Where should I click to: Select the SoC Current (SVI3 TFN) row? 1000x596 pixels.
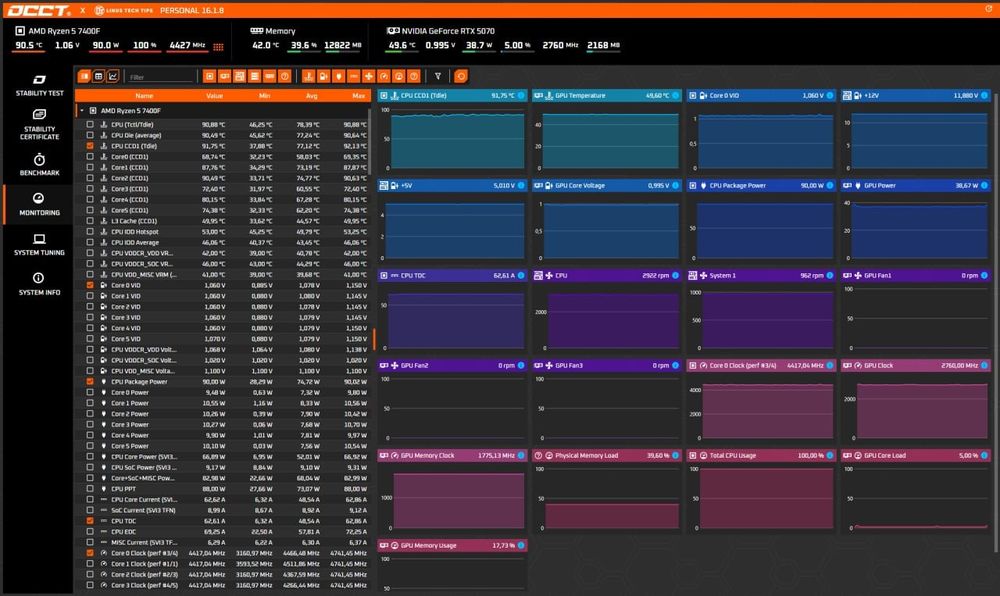222,510
